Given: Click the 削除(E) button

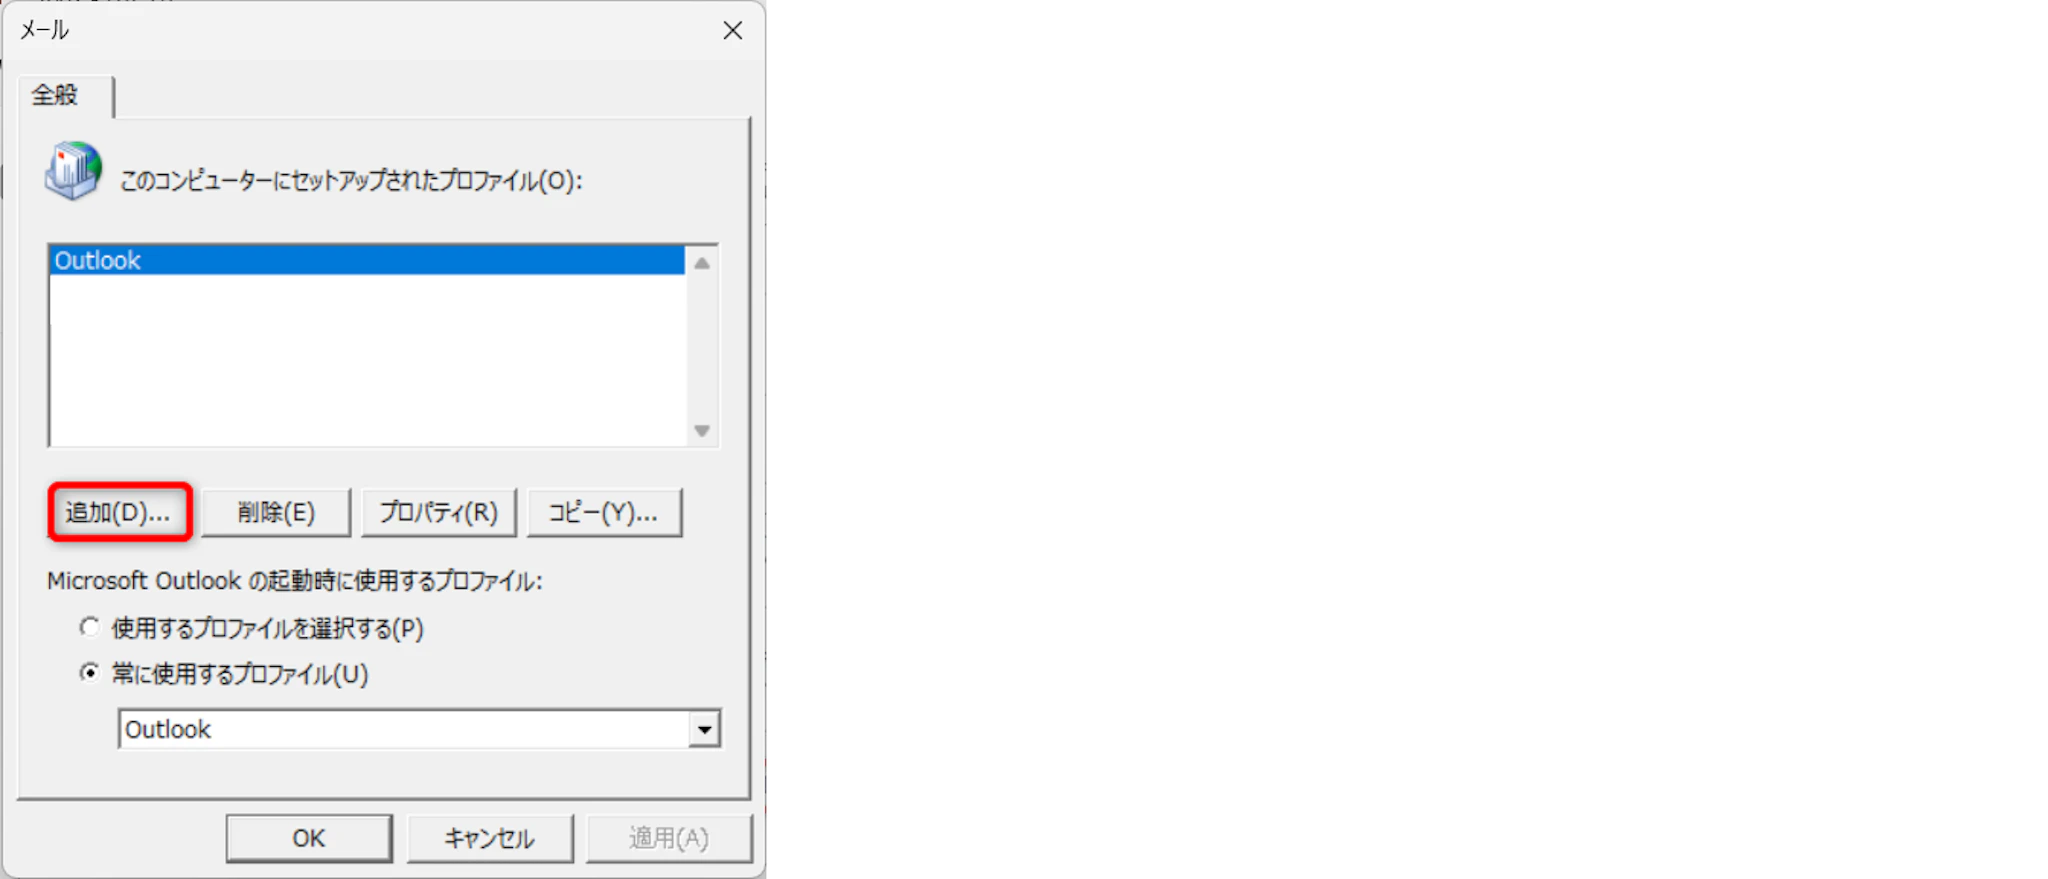Looking at the screenshot, I should coord(276,512).
